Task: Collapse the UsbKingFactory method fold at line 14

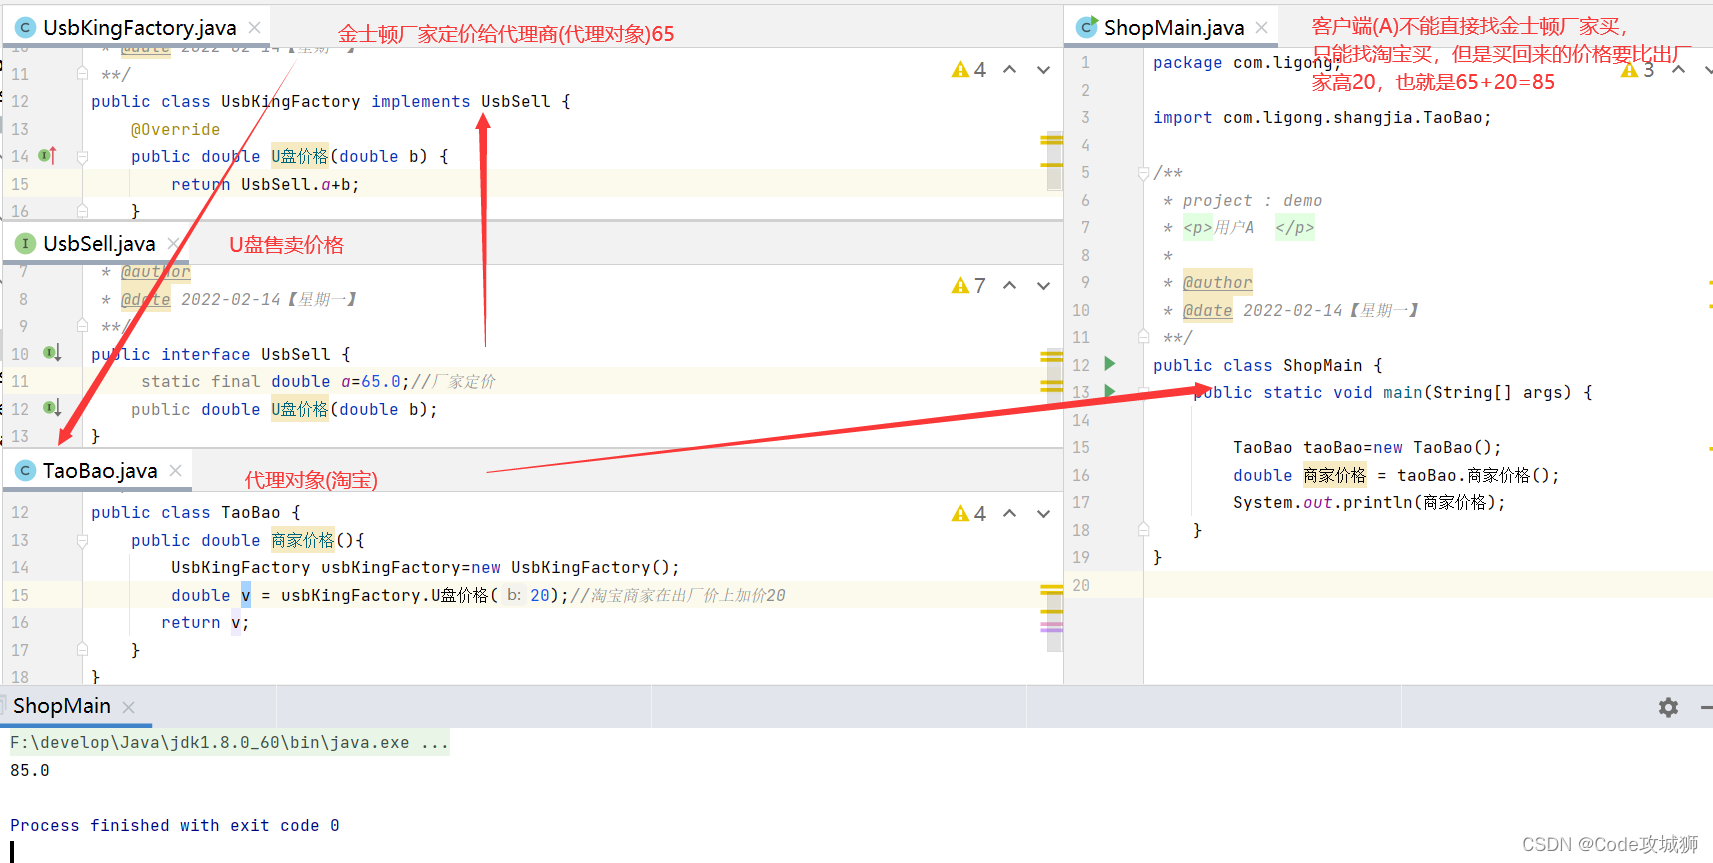Action: pos(83,157)
